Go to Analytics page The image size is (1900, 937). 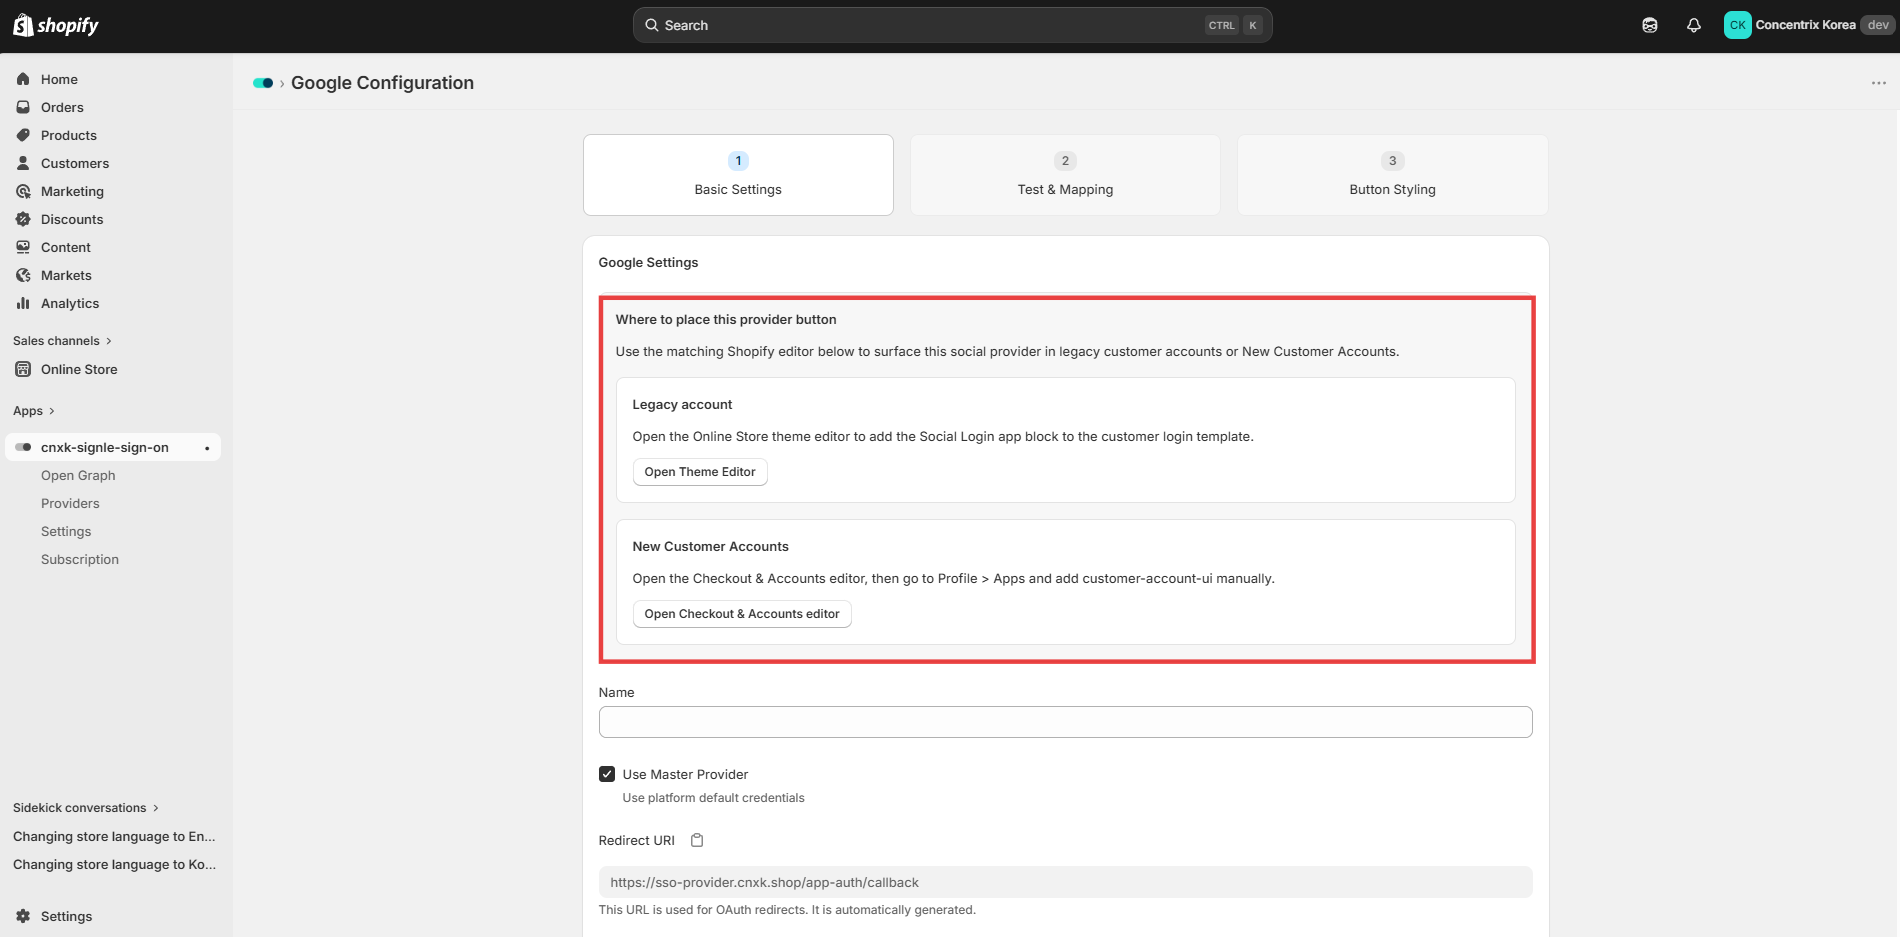70,303
